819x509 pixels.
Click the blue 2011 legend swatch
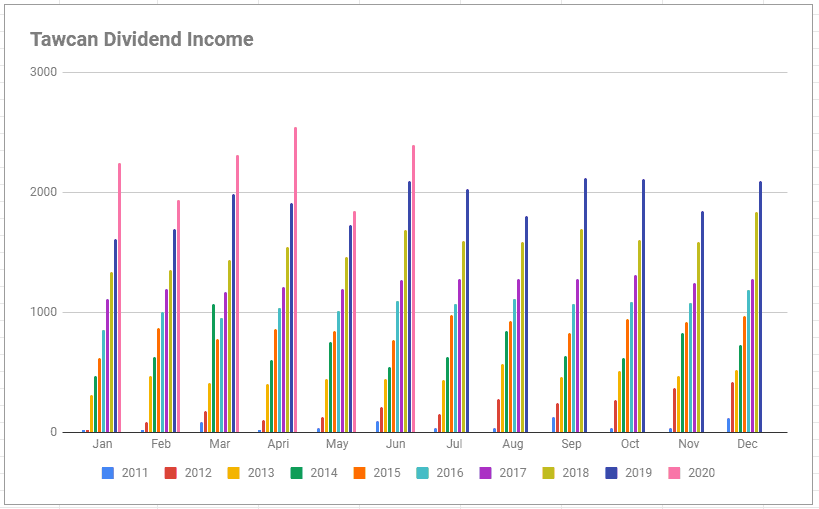(108, 473)
